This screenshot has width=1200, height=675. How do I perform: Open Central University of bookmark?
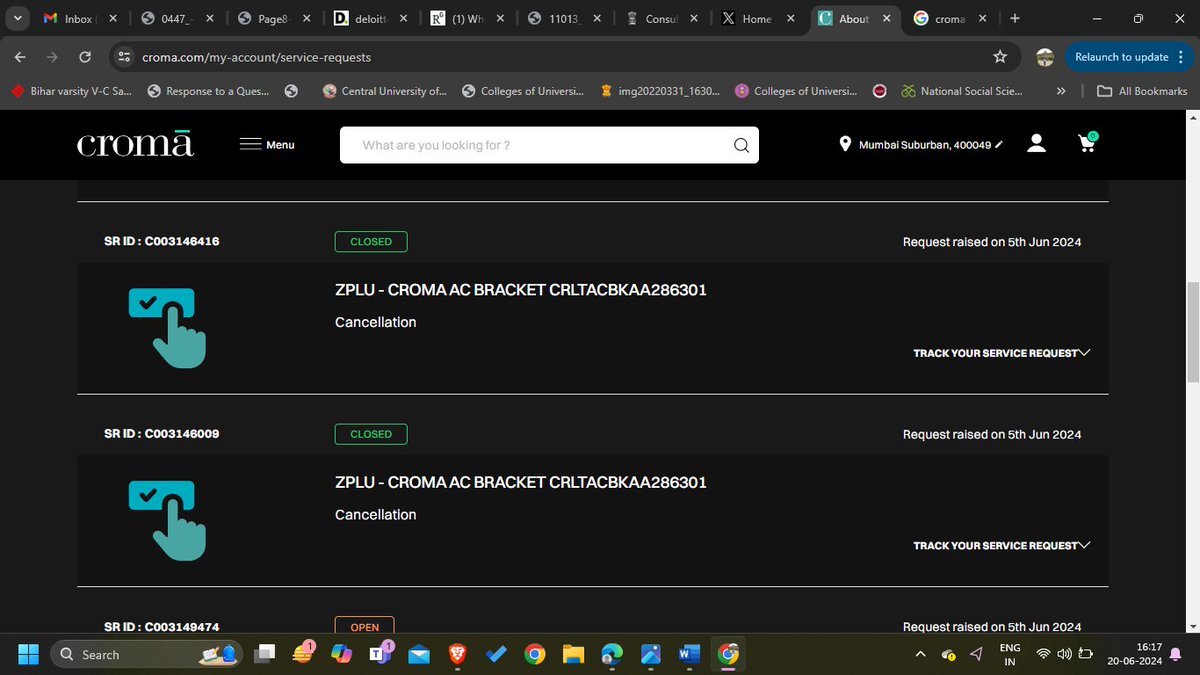pos(386,91)
